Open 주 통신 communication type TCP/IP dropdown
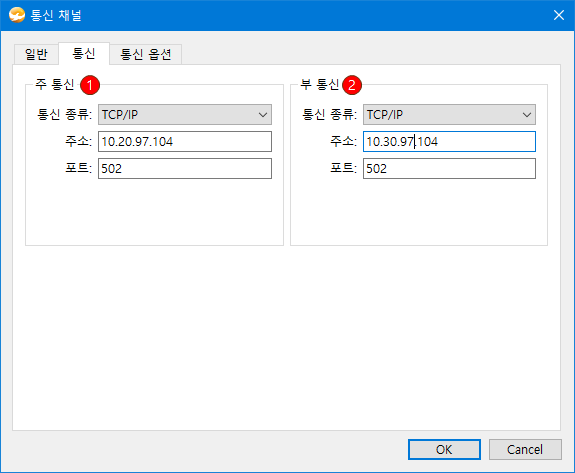575x473 pixels. [x=185, y=114]
